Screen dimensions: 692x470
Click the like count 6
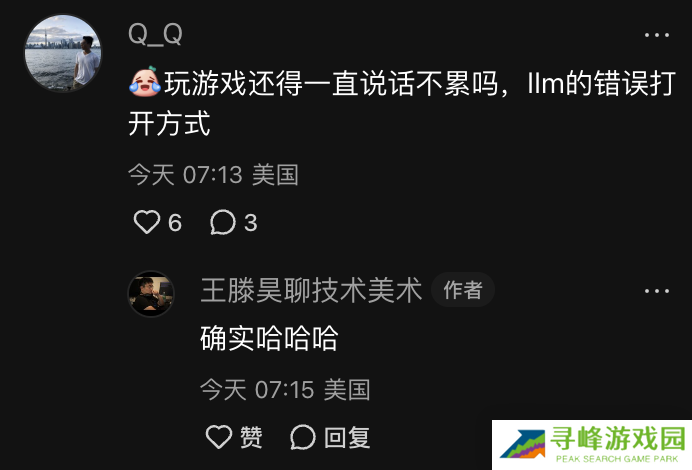(x=175, y=222)
